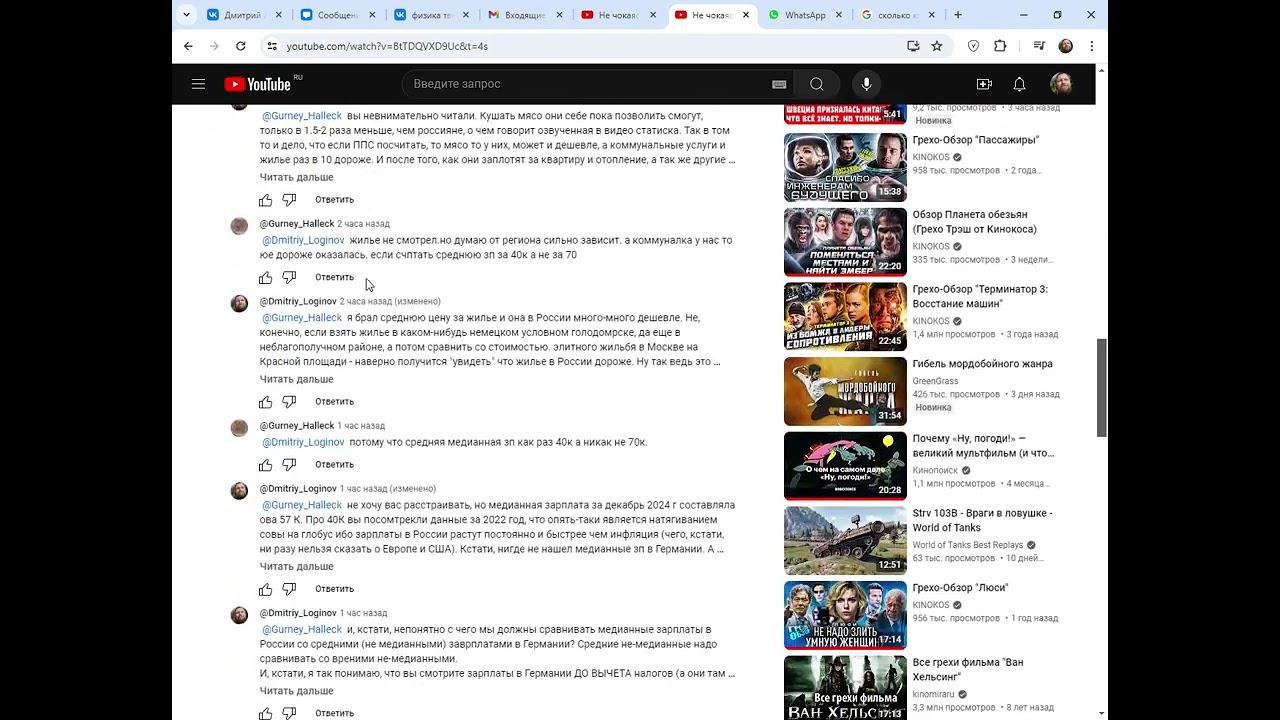The image size is (1280, 720).
Task: Expand 'Читать дальше' under 'непонятно с чего' comment
Action: pyautogui.click(x=297, y=691)
